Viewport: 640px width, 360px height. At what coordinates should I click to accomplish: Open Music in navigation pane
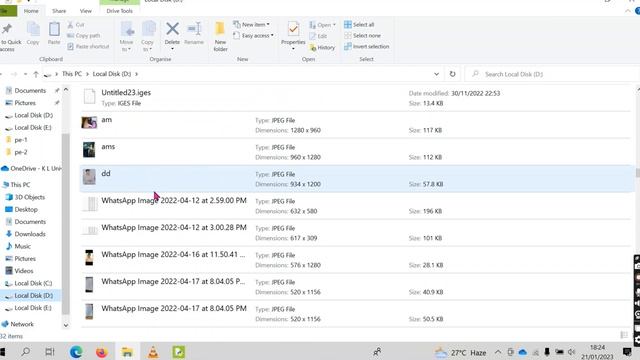(18, 247)
